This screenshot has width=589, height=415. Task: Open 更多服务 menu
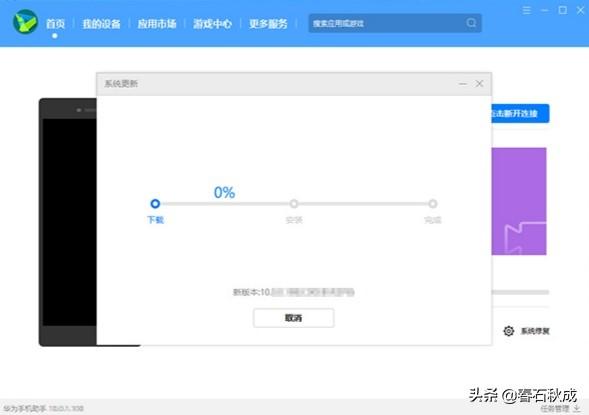pos(268,24)
